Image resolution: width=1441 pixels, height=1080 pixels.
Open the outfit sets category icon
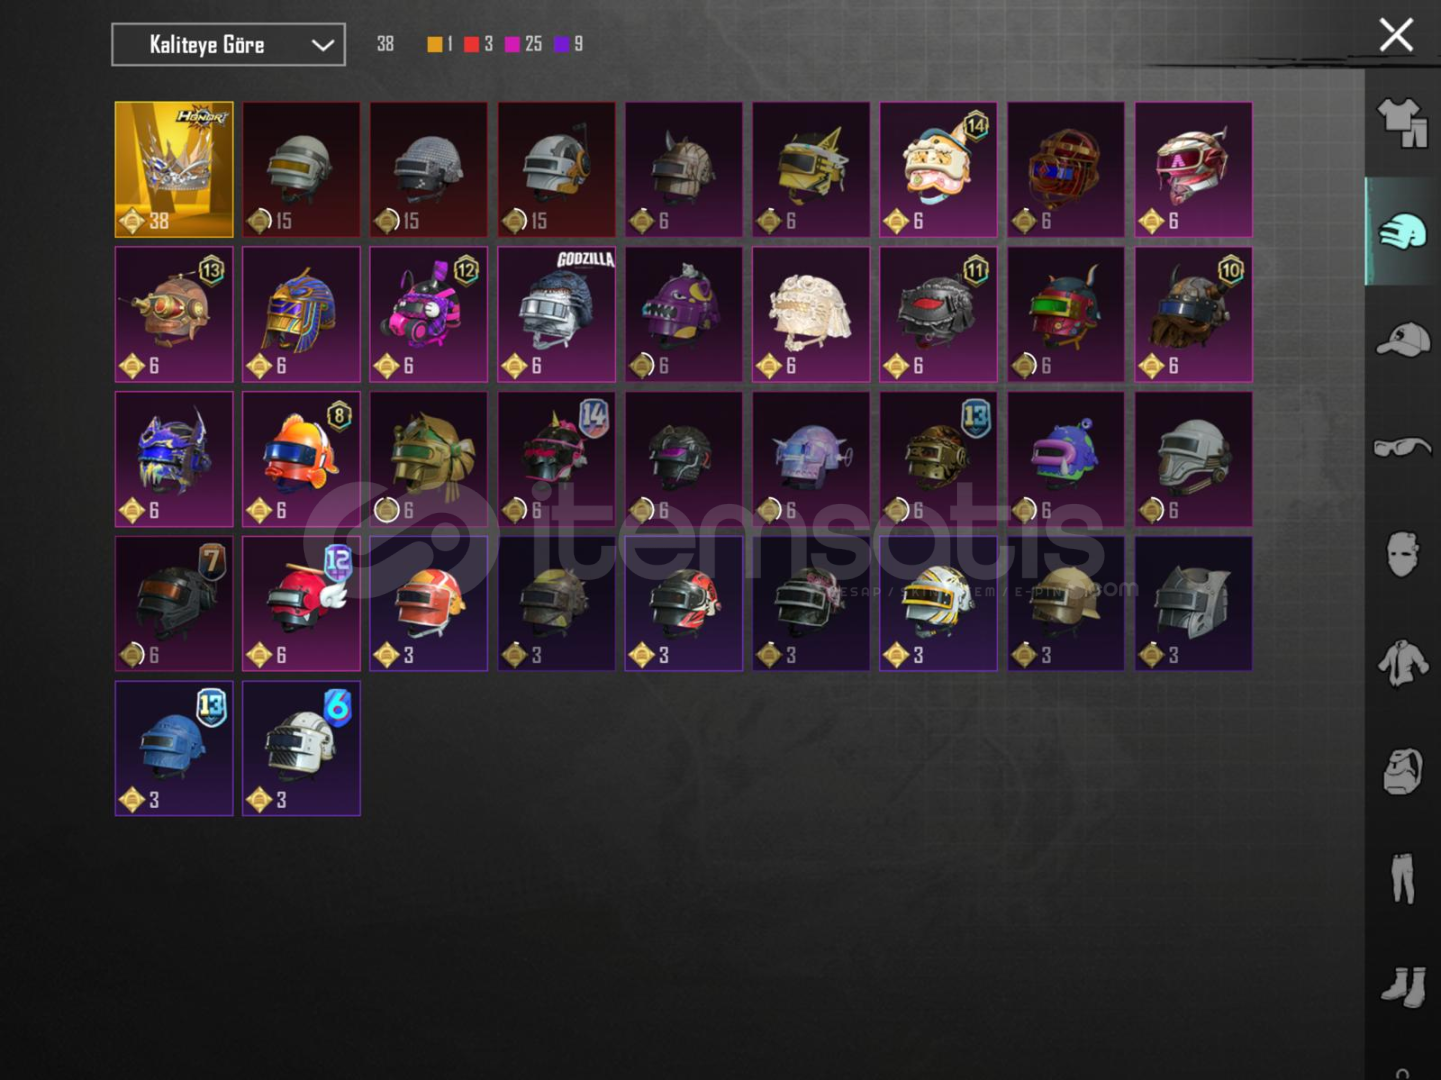1402,124
